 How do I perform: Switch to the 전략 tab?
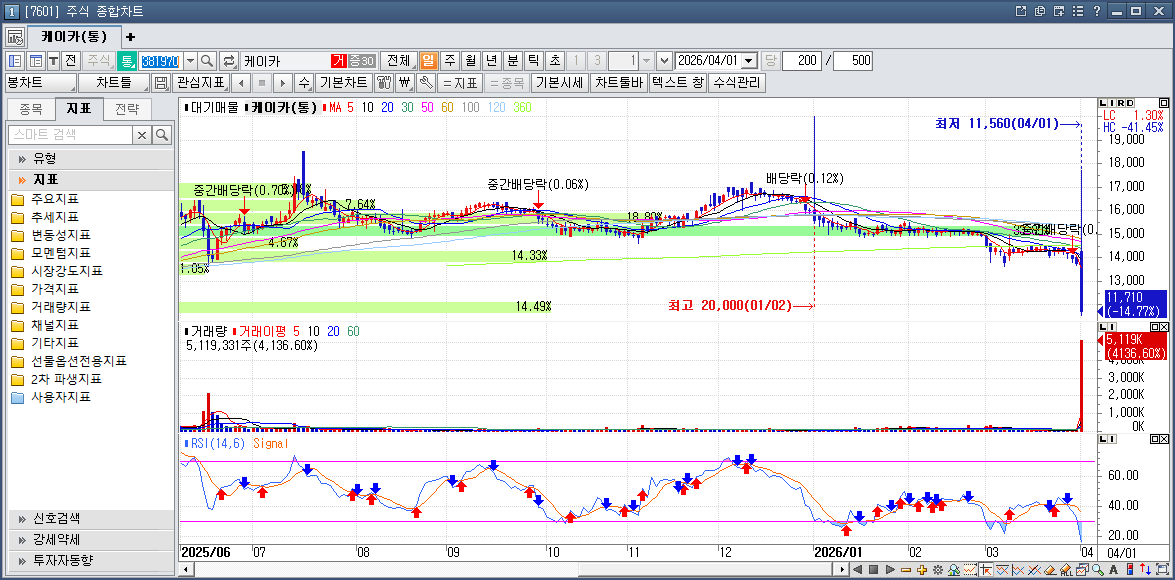(x=127, y=109)
